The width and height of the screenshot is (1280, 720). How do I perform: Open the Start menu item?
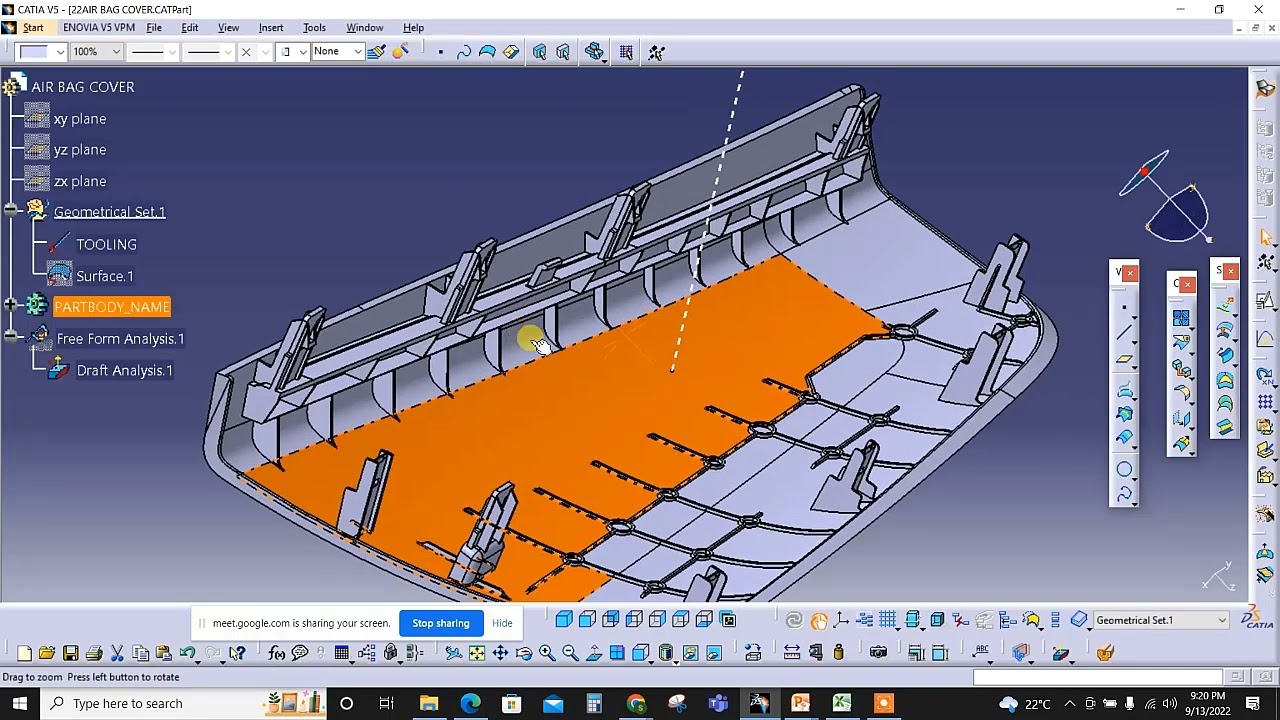point(33,27)
